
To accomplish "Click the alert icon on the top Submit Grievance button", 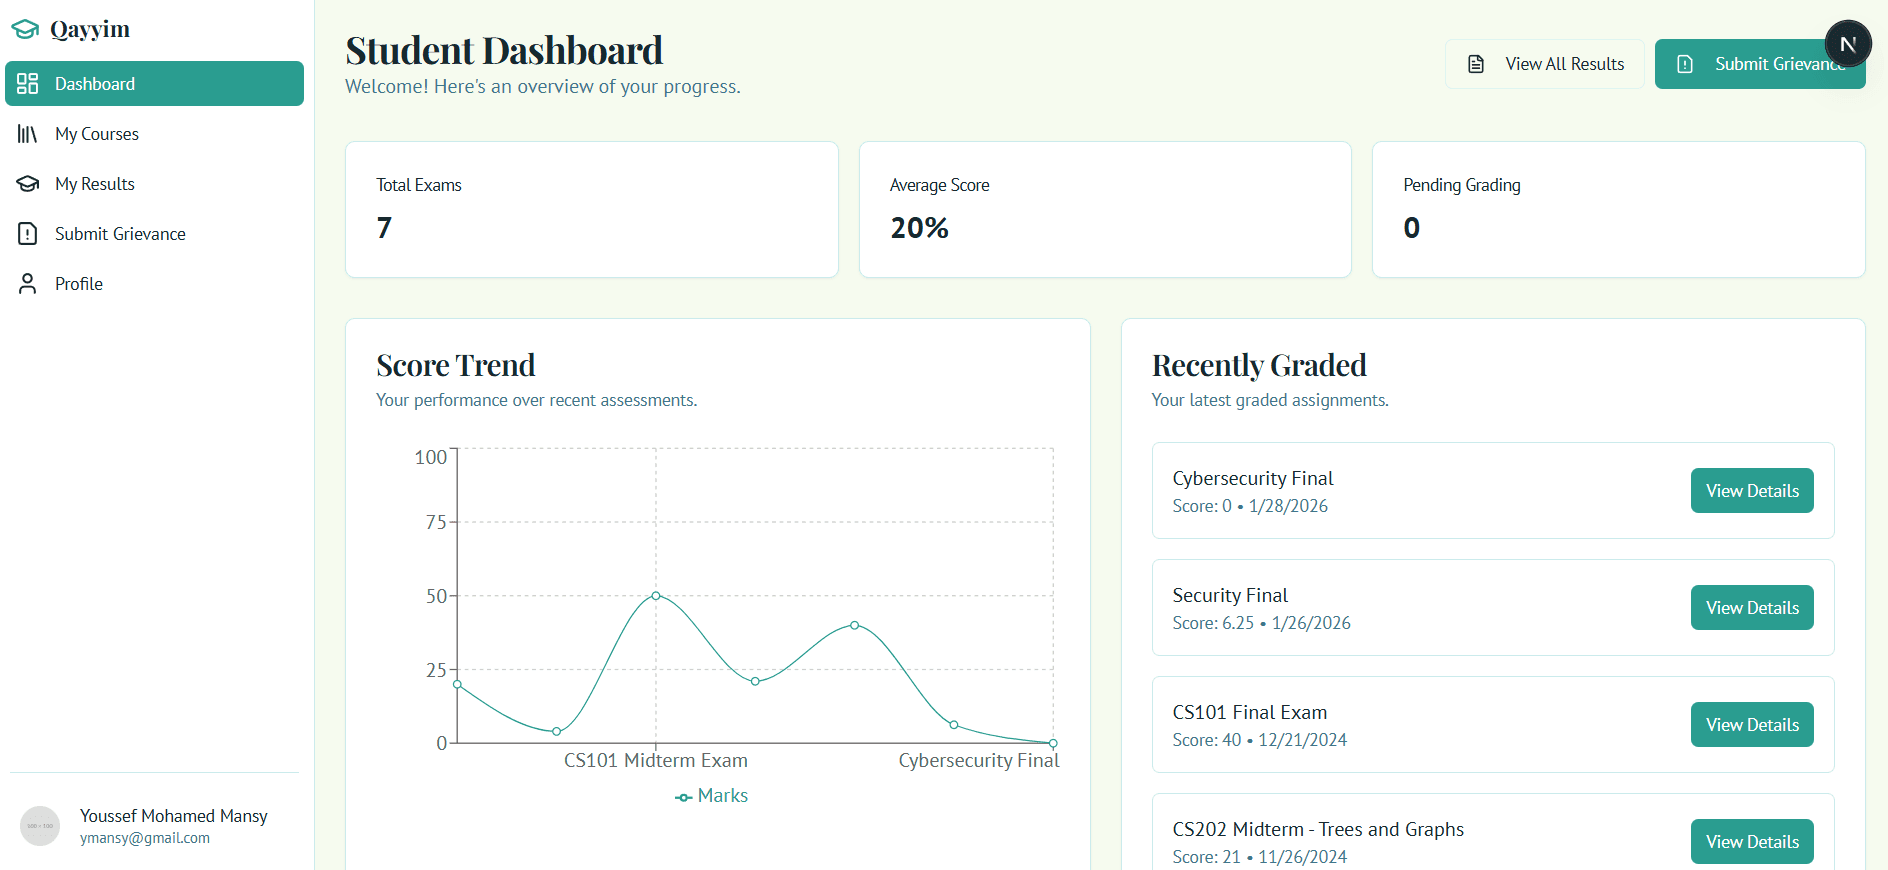I will (x=1685, y=64).
